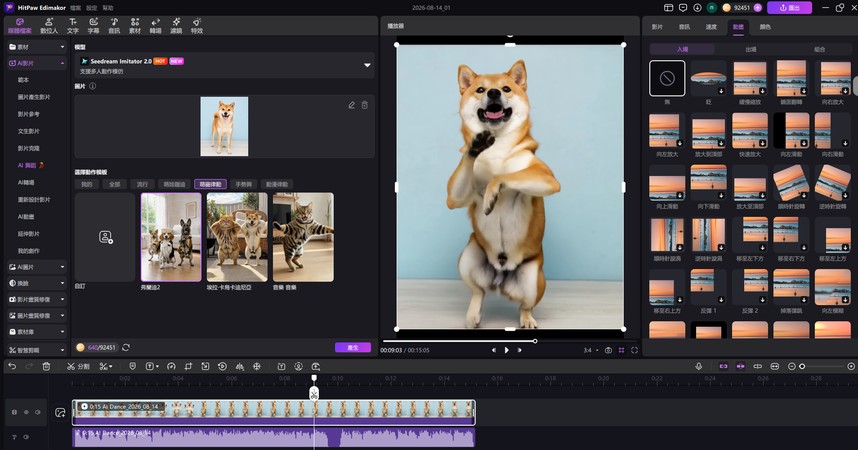The height and width of the screenshot is (450, 858).
Task: Click the player progress bar
Action: click(509, 341)
